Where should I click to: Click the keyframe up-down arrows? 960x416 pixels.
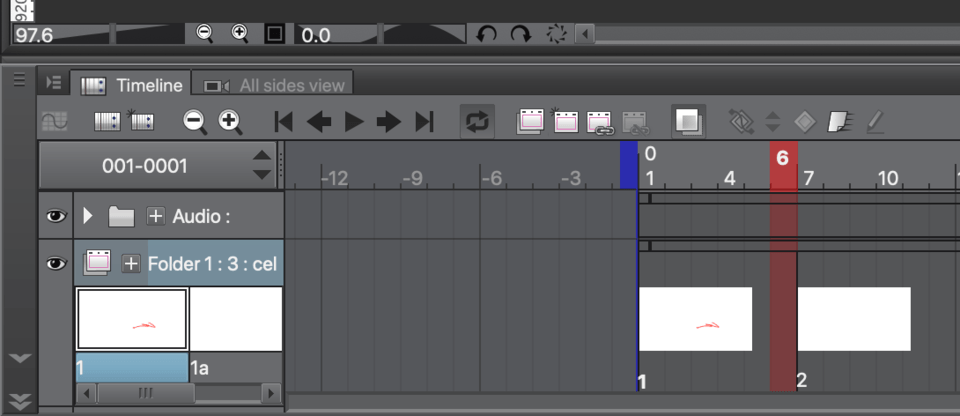[x=773, y=121]
